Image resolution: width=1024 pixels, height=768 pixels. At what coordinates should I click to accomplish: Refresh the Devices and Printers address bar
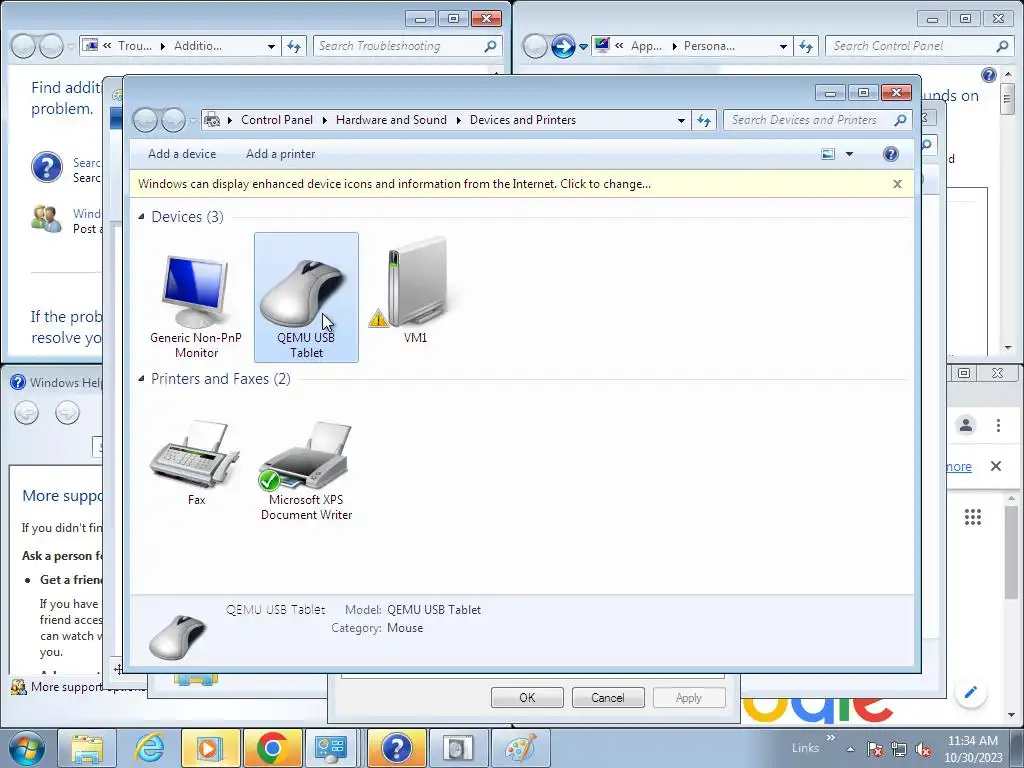coord(704,120)
